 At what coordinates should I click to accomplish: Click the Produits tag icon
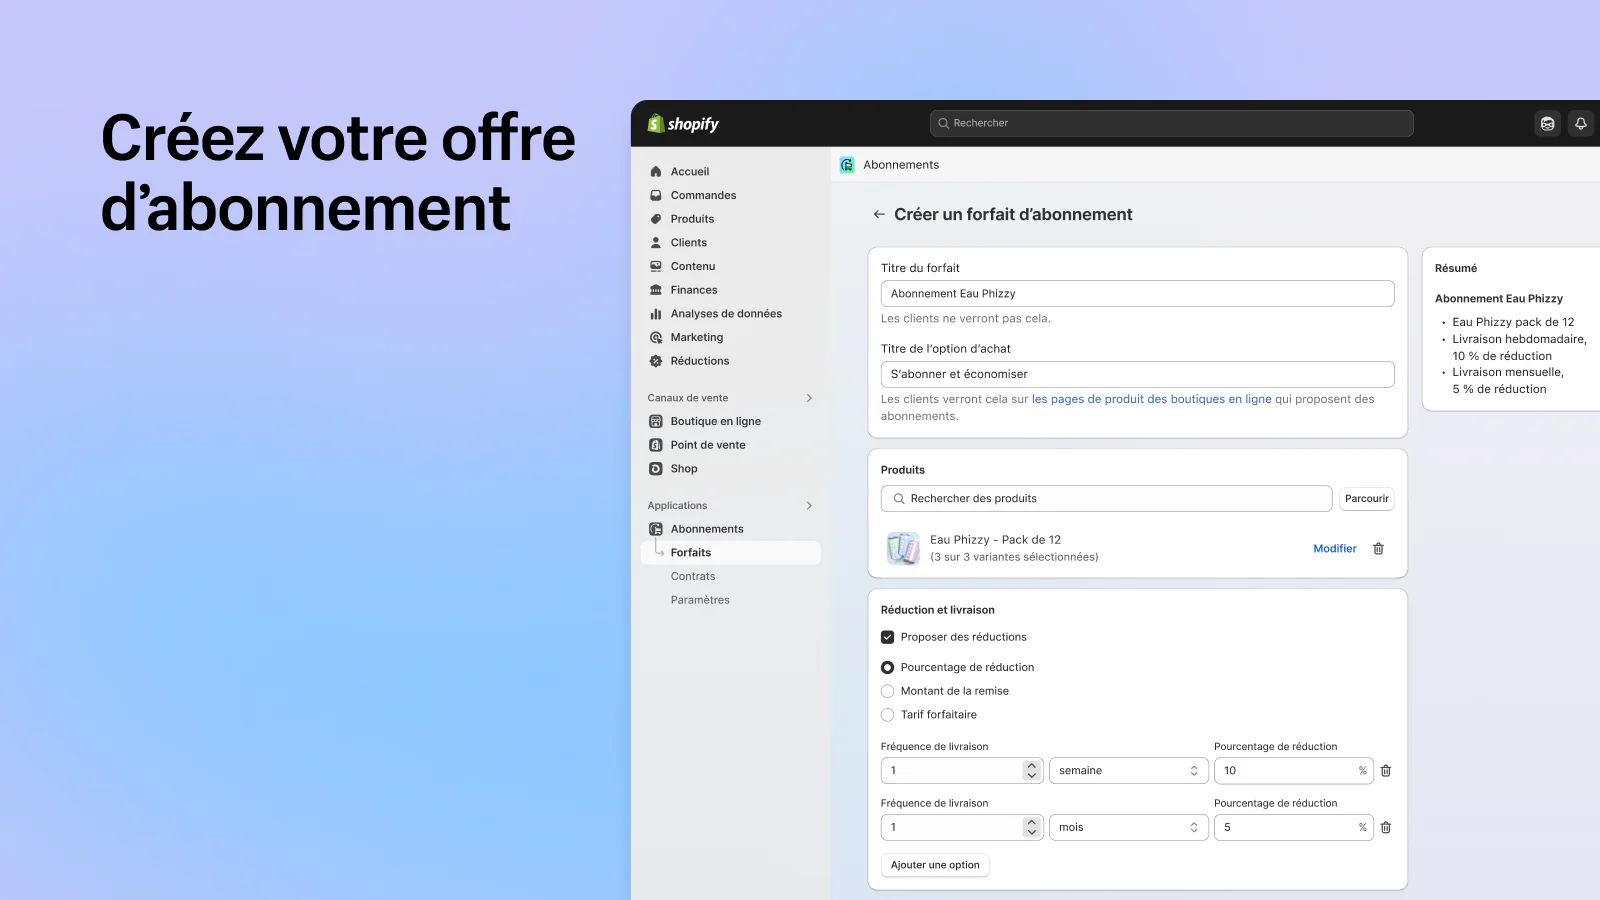[656, 219]
